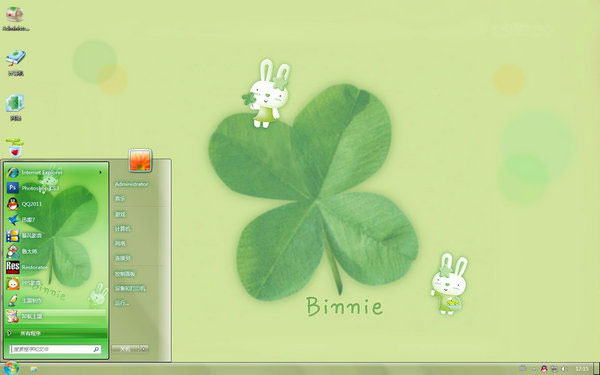
Task: Open the Explorer folder icon on taskbar
Action: pos(34,369)
